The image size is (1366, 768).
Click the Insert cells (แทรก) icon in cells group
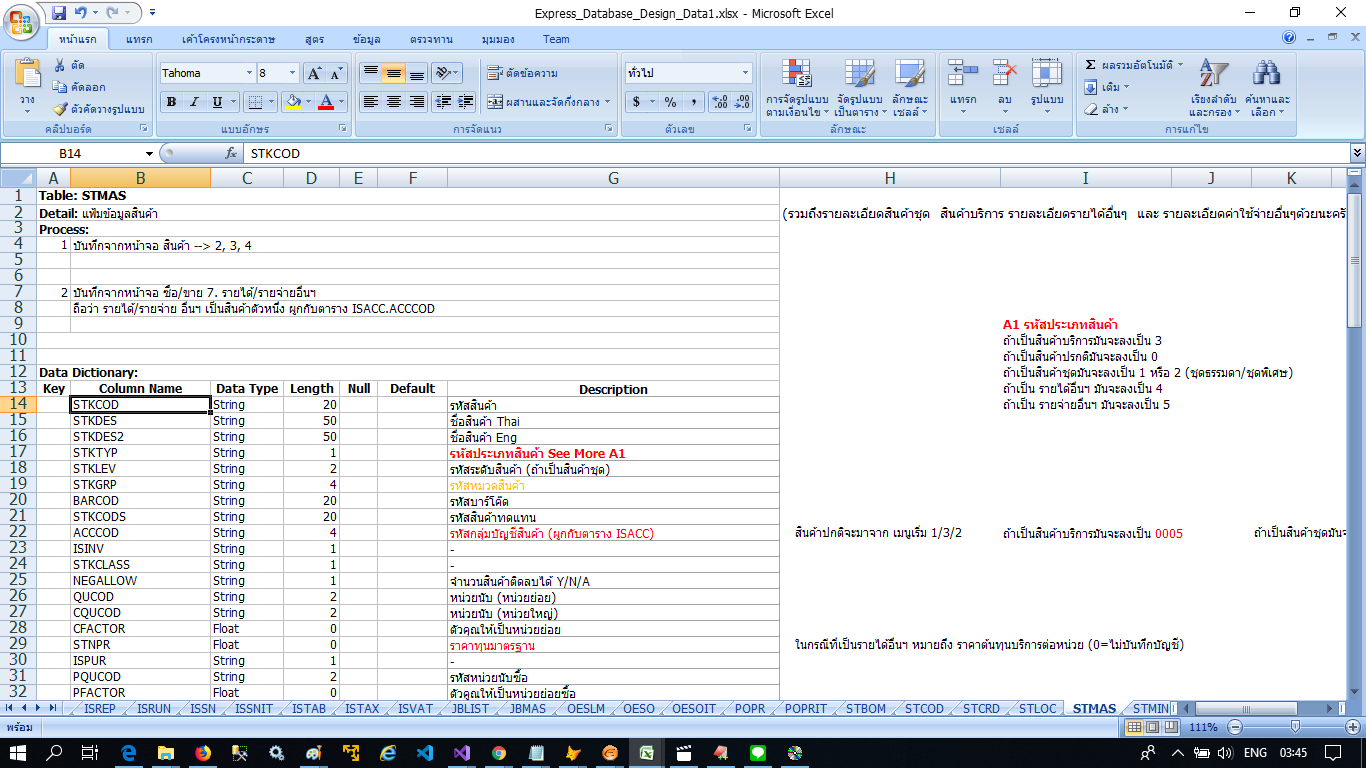[963, 73]
